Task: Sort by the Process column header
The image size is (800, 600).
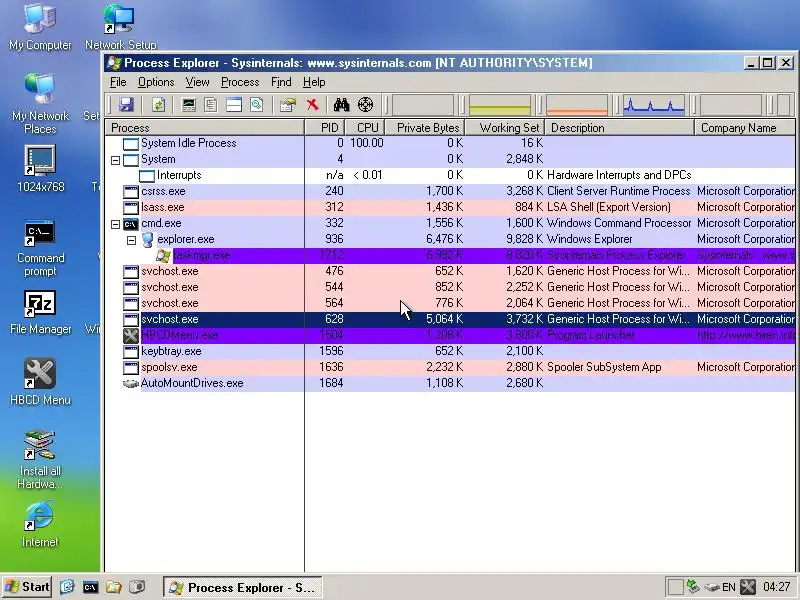Action: (x=205, y=128)
